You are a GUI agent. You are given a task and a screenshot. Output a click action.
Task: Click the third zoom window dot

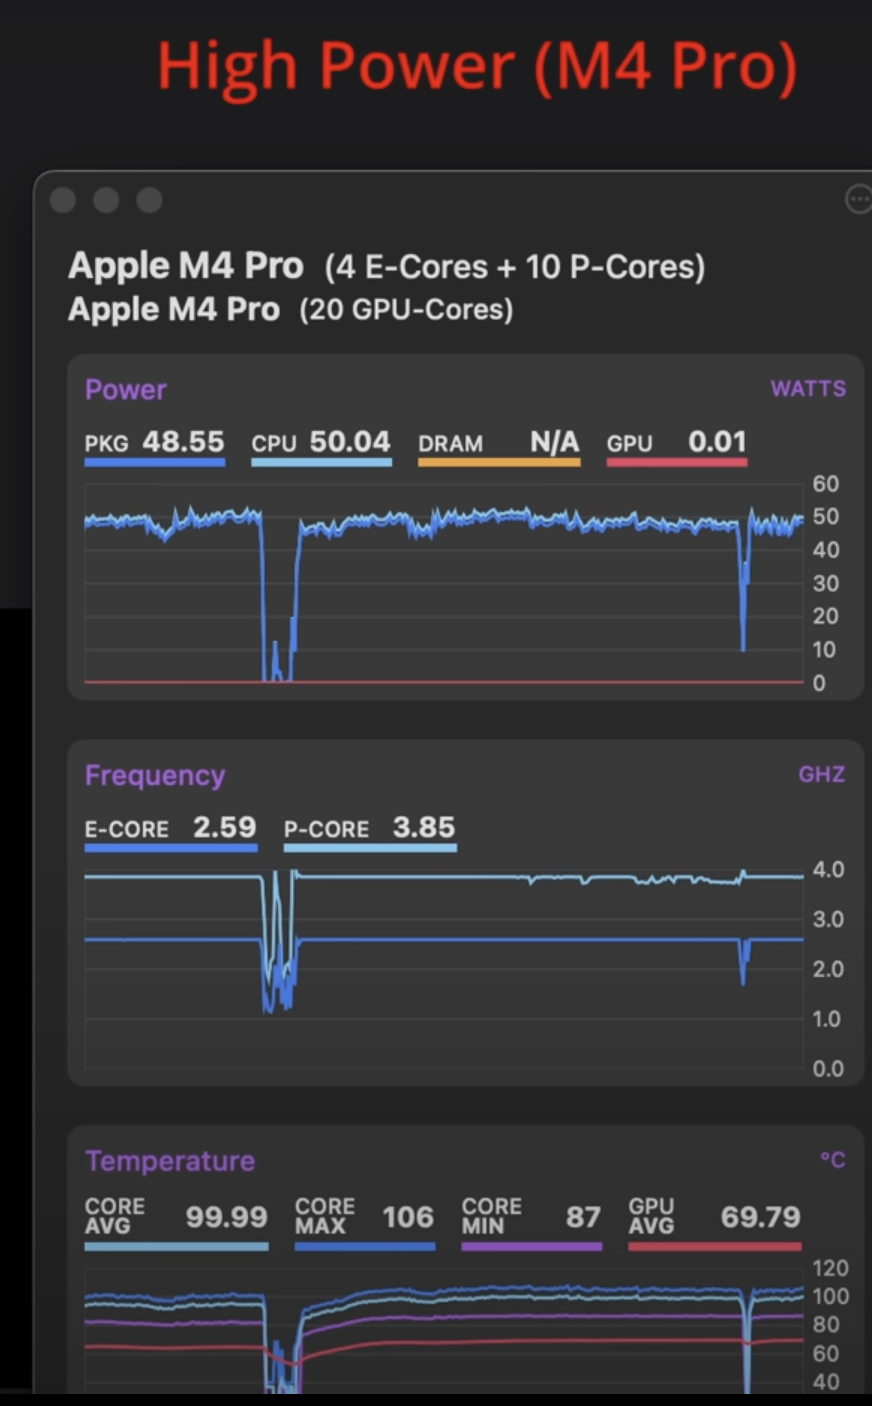150,200
